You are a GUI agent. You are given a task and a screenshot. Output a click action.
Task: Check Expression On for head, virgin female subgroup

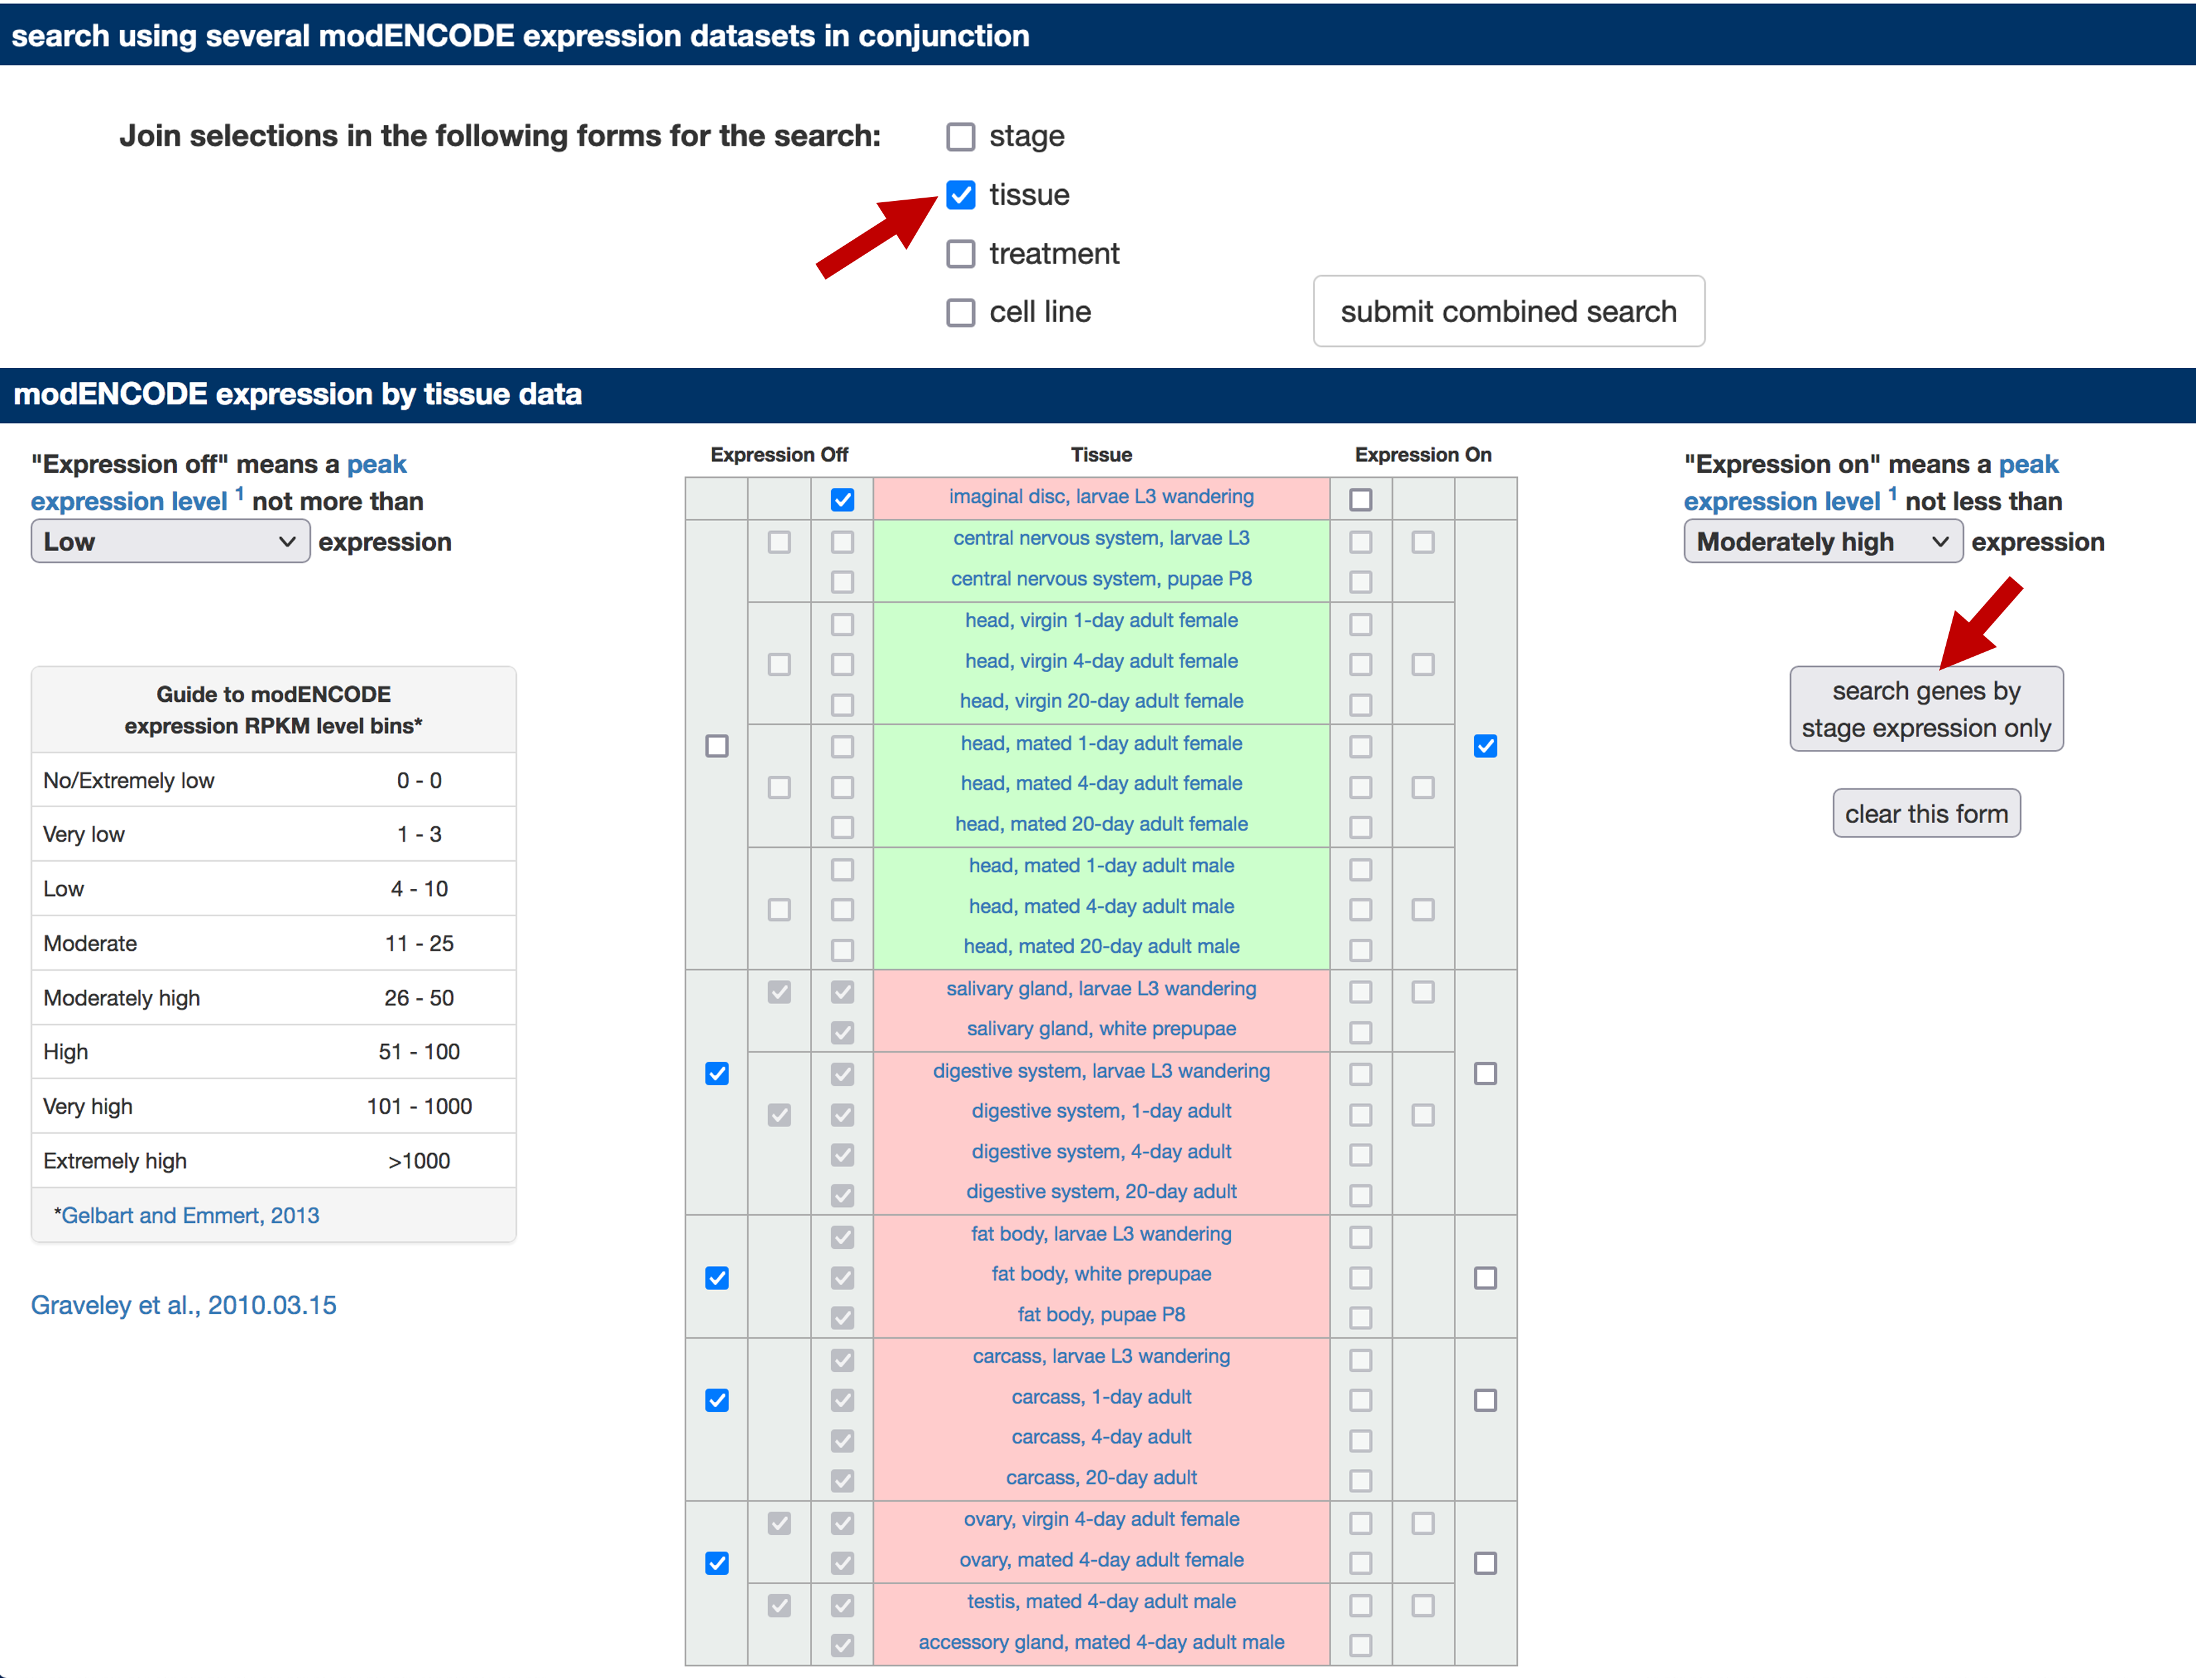pyautogui.click(x=1423, y=664)
